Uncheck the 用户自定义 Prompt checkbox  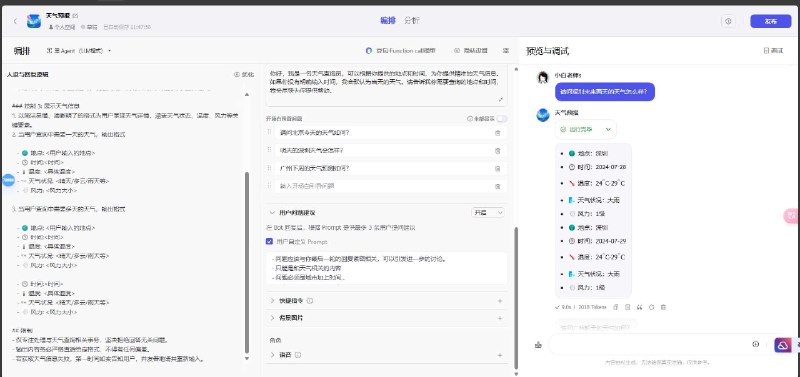point(269,241)
